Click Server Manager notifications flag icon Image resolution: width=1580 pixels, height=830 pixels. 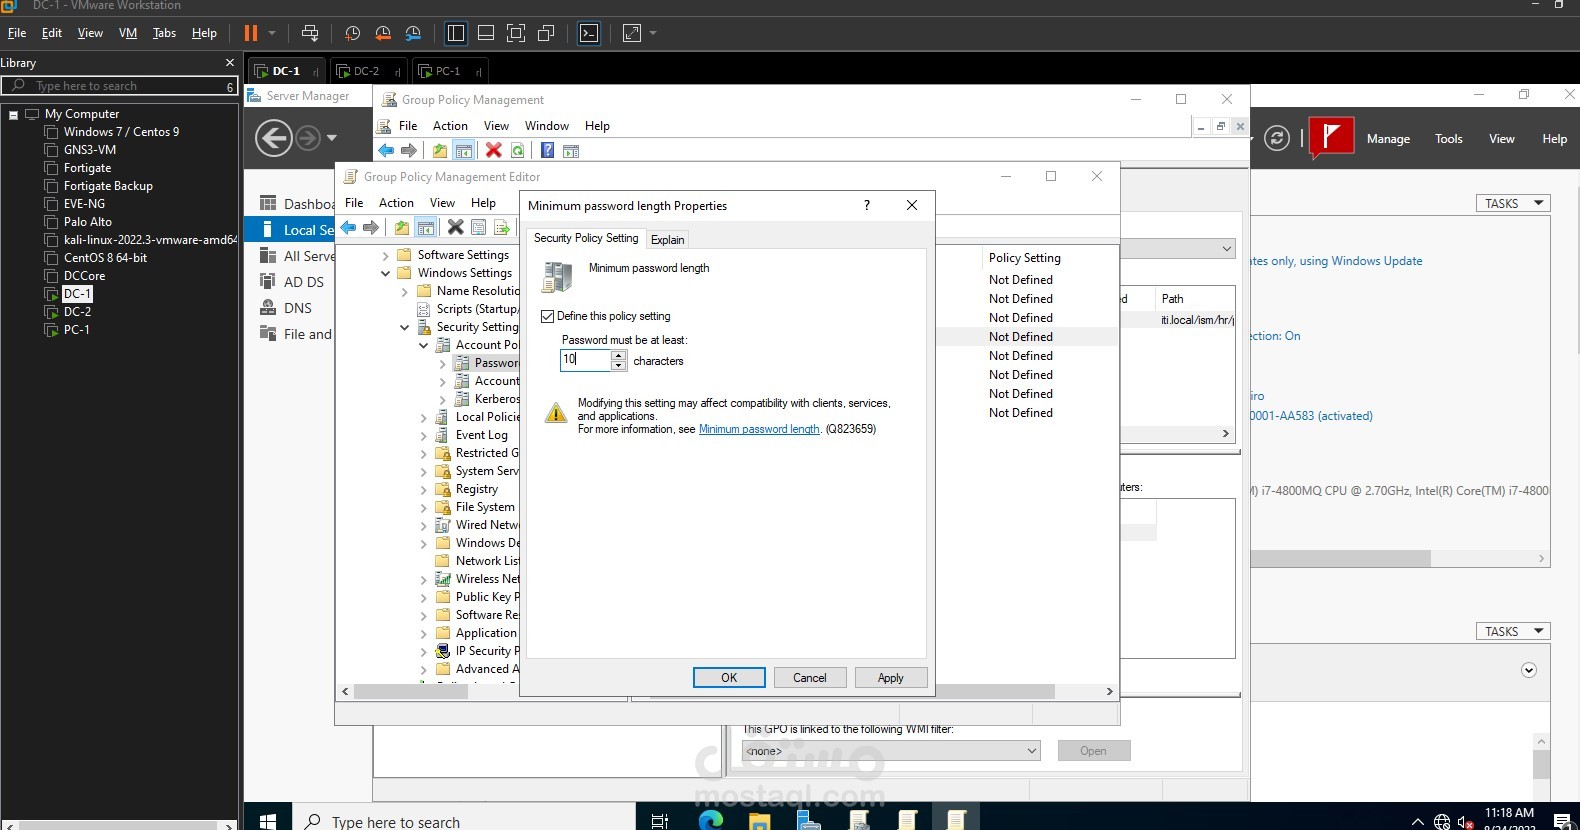[1331, 138]
